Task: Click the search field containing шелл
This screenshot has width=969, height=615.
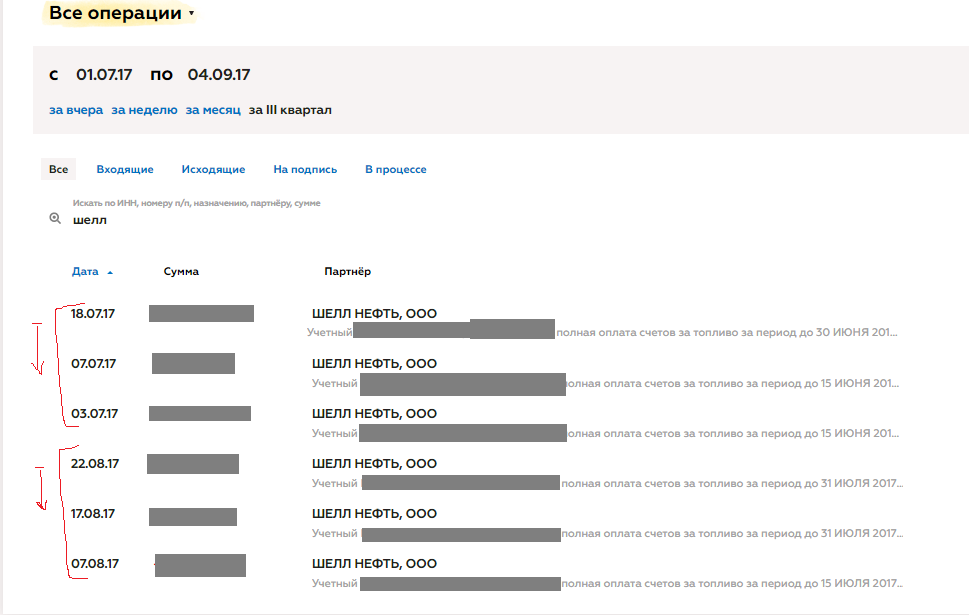Action: pos(90,220)
